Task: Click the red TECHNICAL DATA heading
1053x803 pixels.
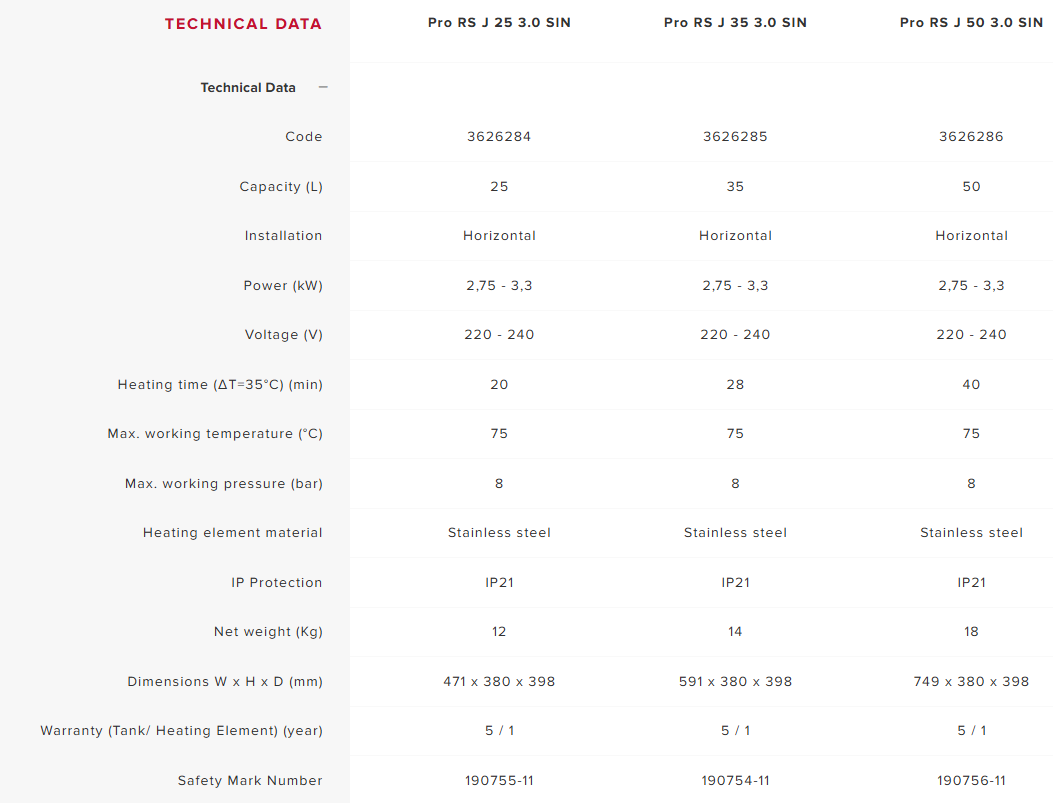Action: tap(243, 24)
